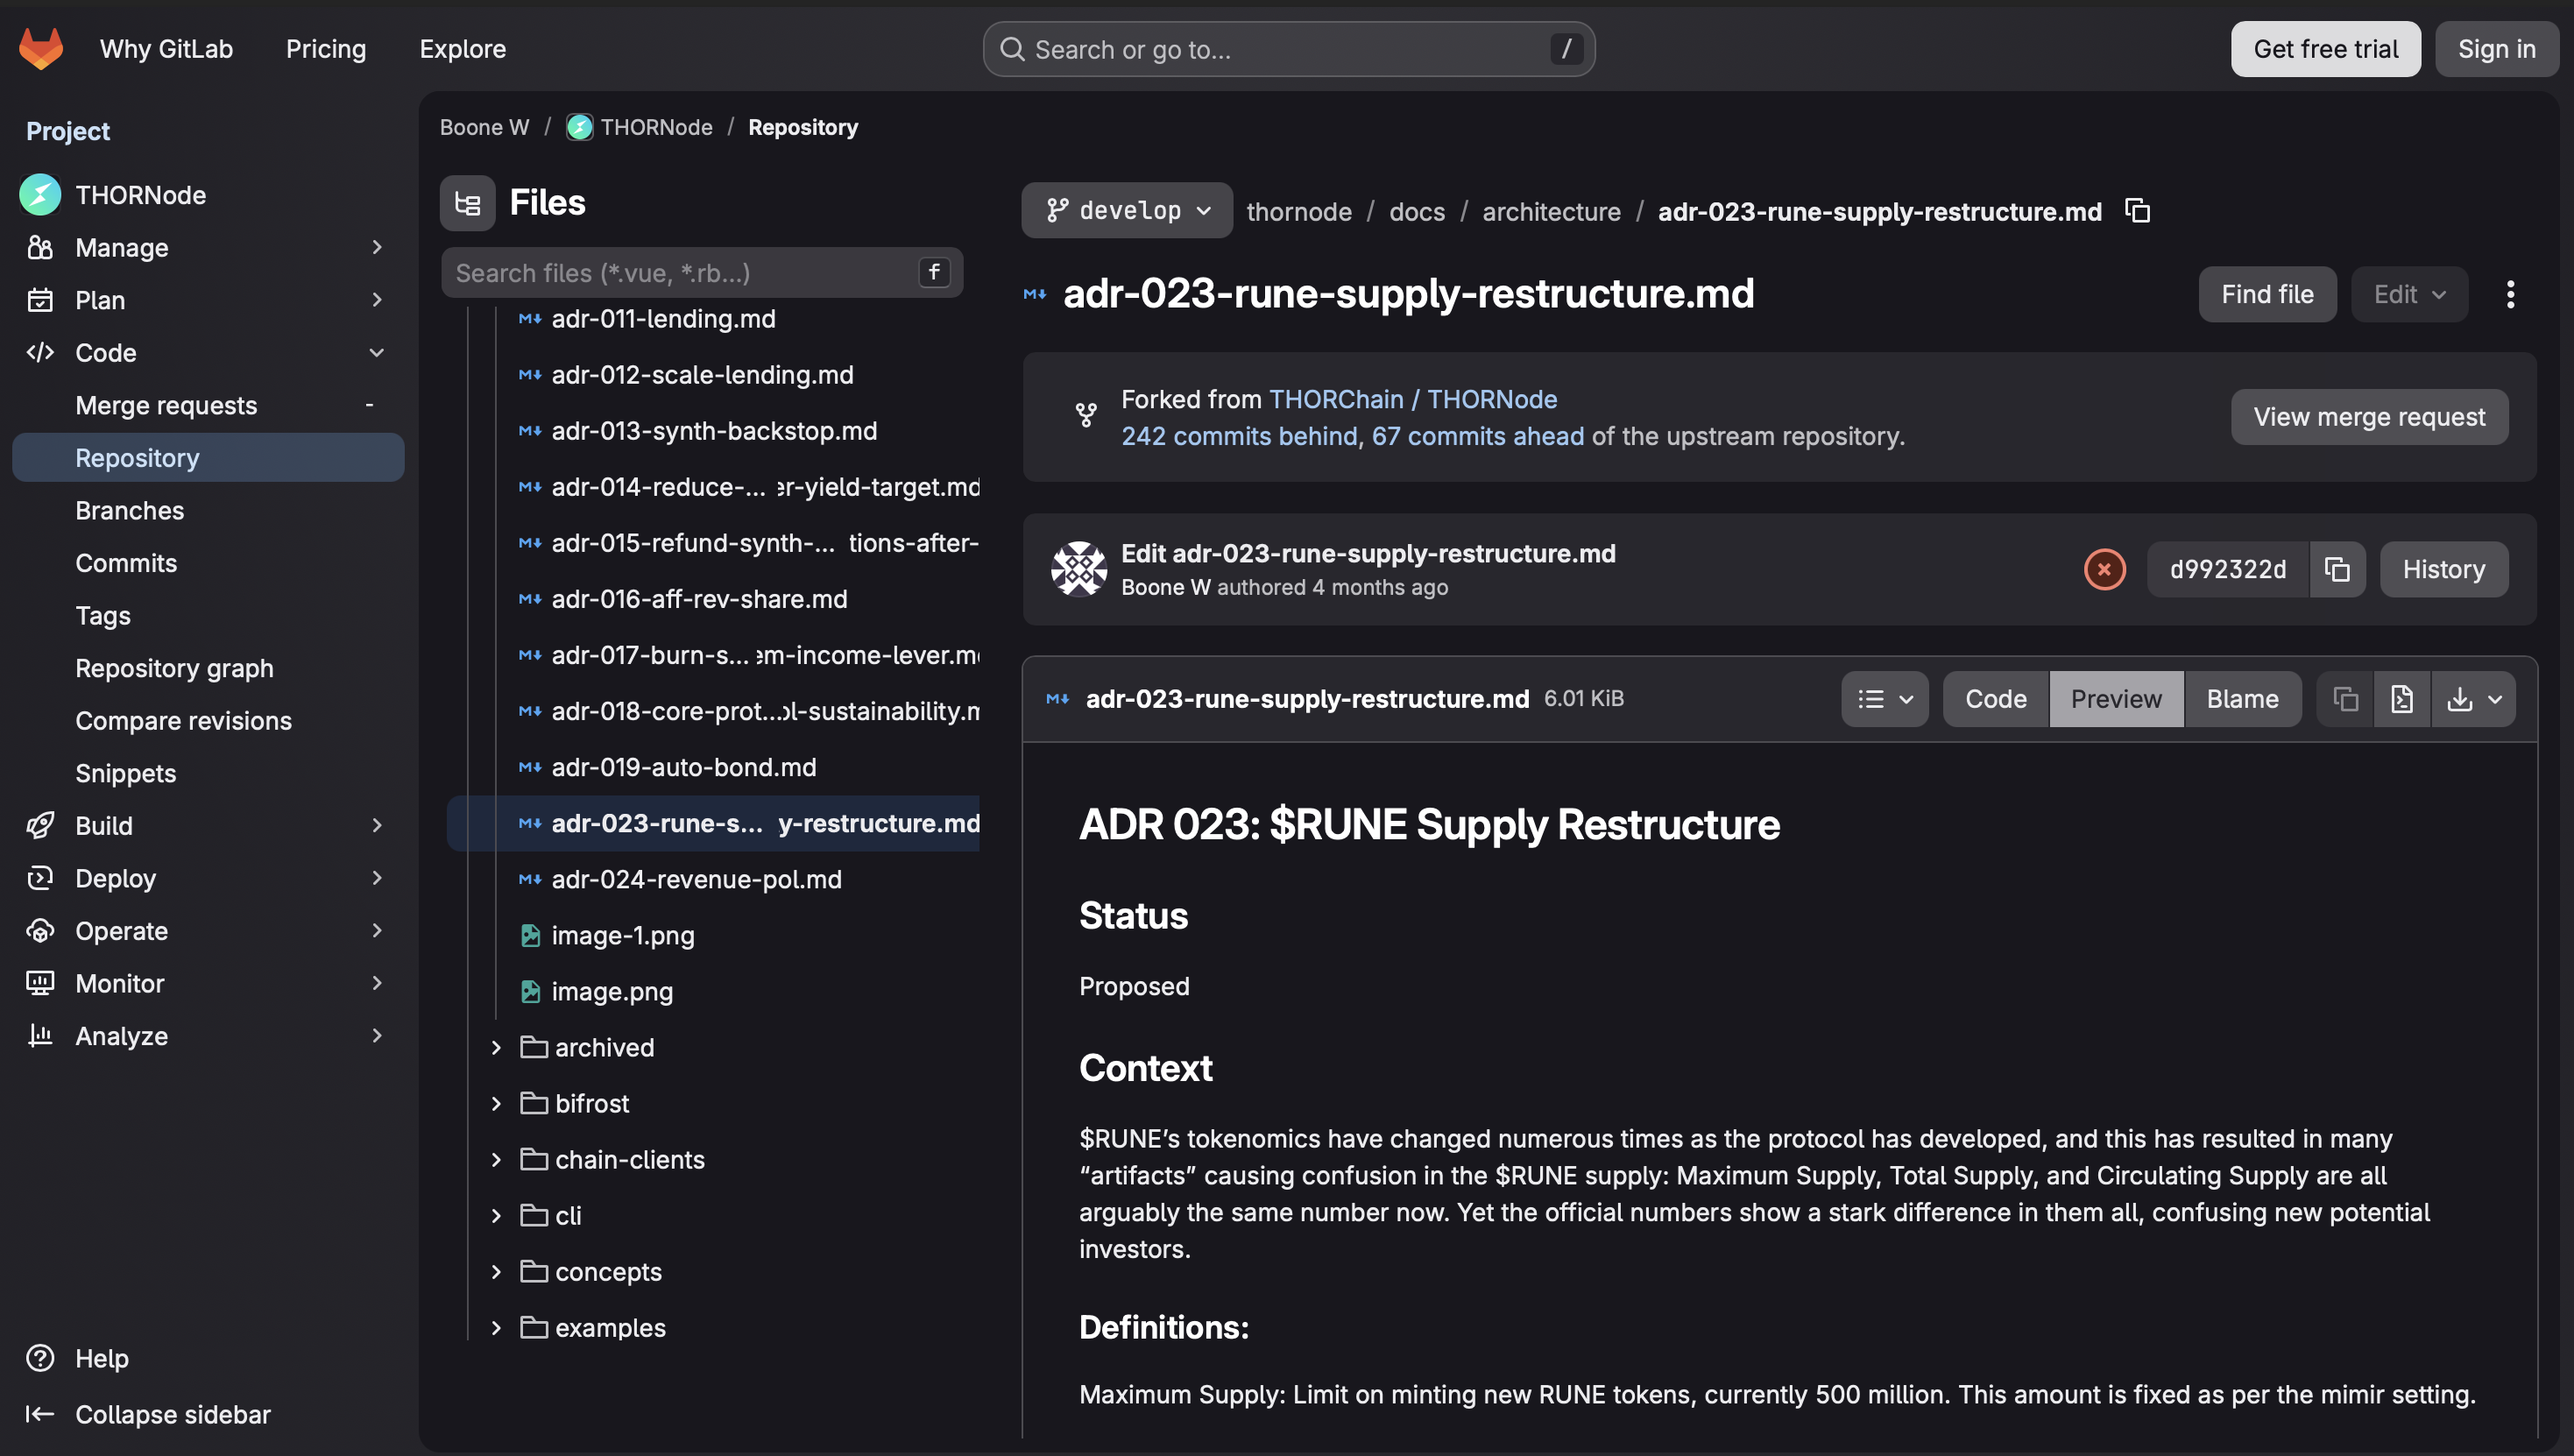Viewport: 2574px width, 1456px height.
Task: Click the search magnifier icon
Action: (x=1012, y=49)
